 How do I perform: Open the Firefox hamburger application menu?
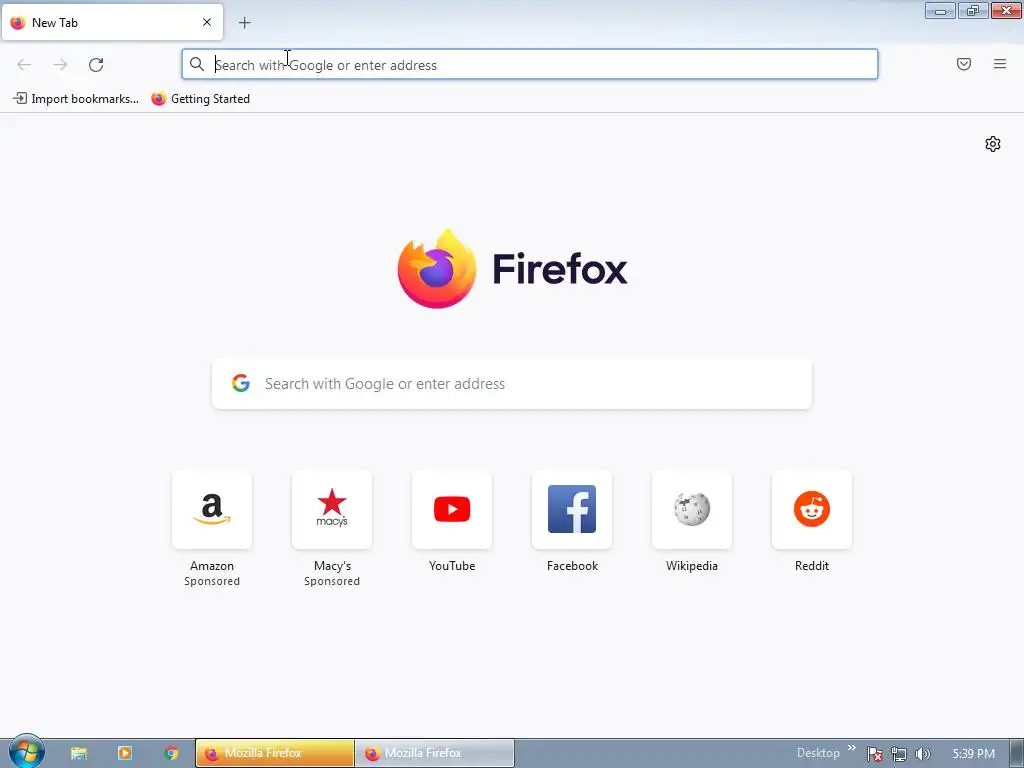tap(1000, 64)
